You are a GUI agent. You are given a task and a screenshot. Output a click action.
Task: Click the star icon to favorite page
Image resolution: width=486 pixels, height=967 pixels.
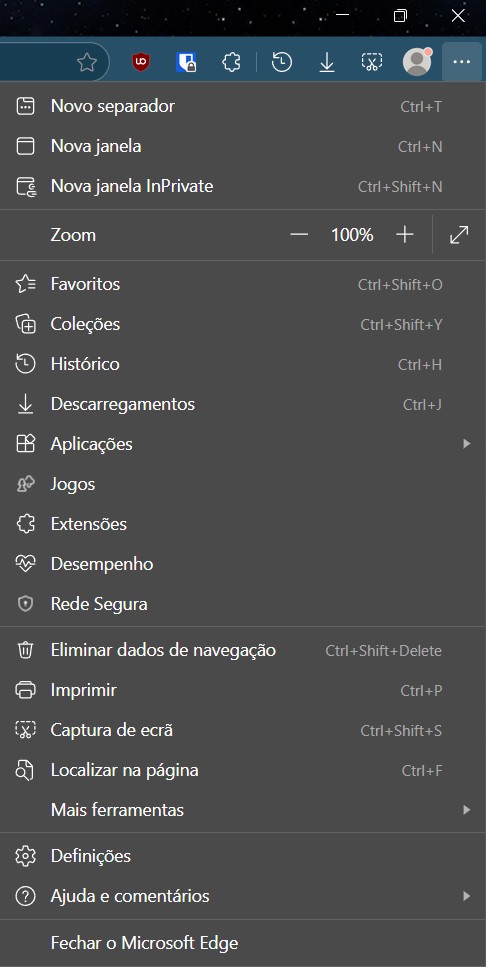tap(87, 62)
